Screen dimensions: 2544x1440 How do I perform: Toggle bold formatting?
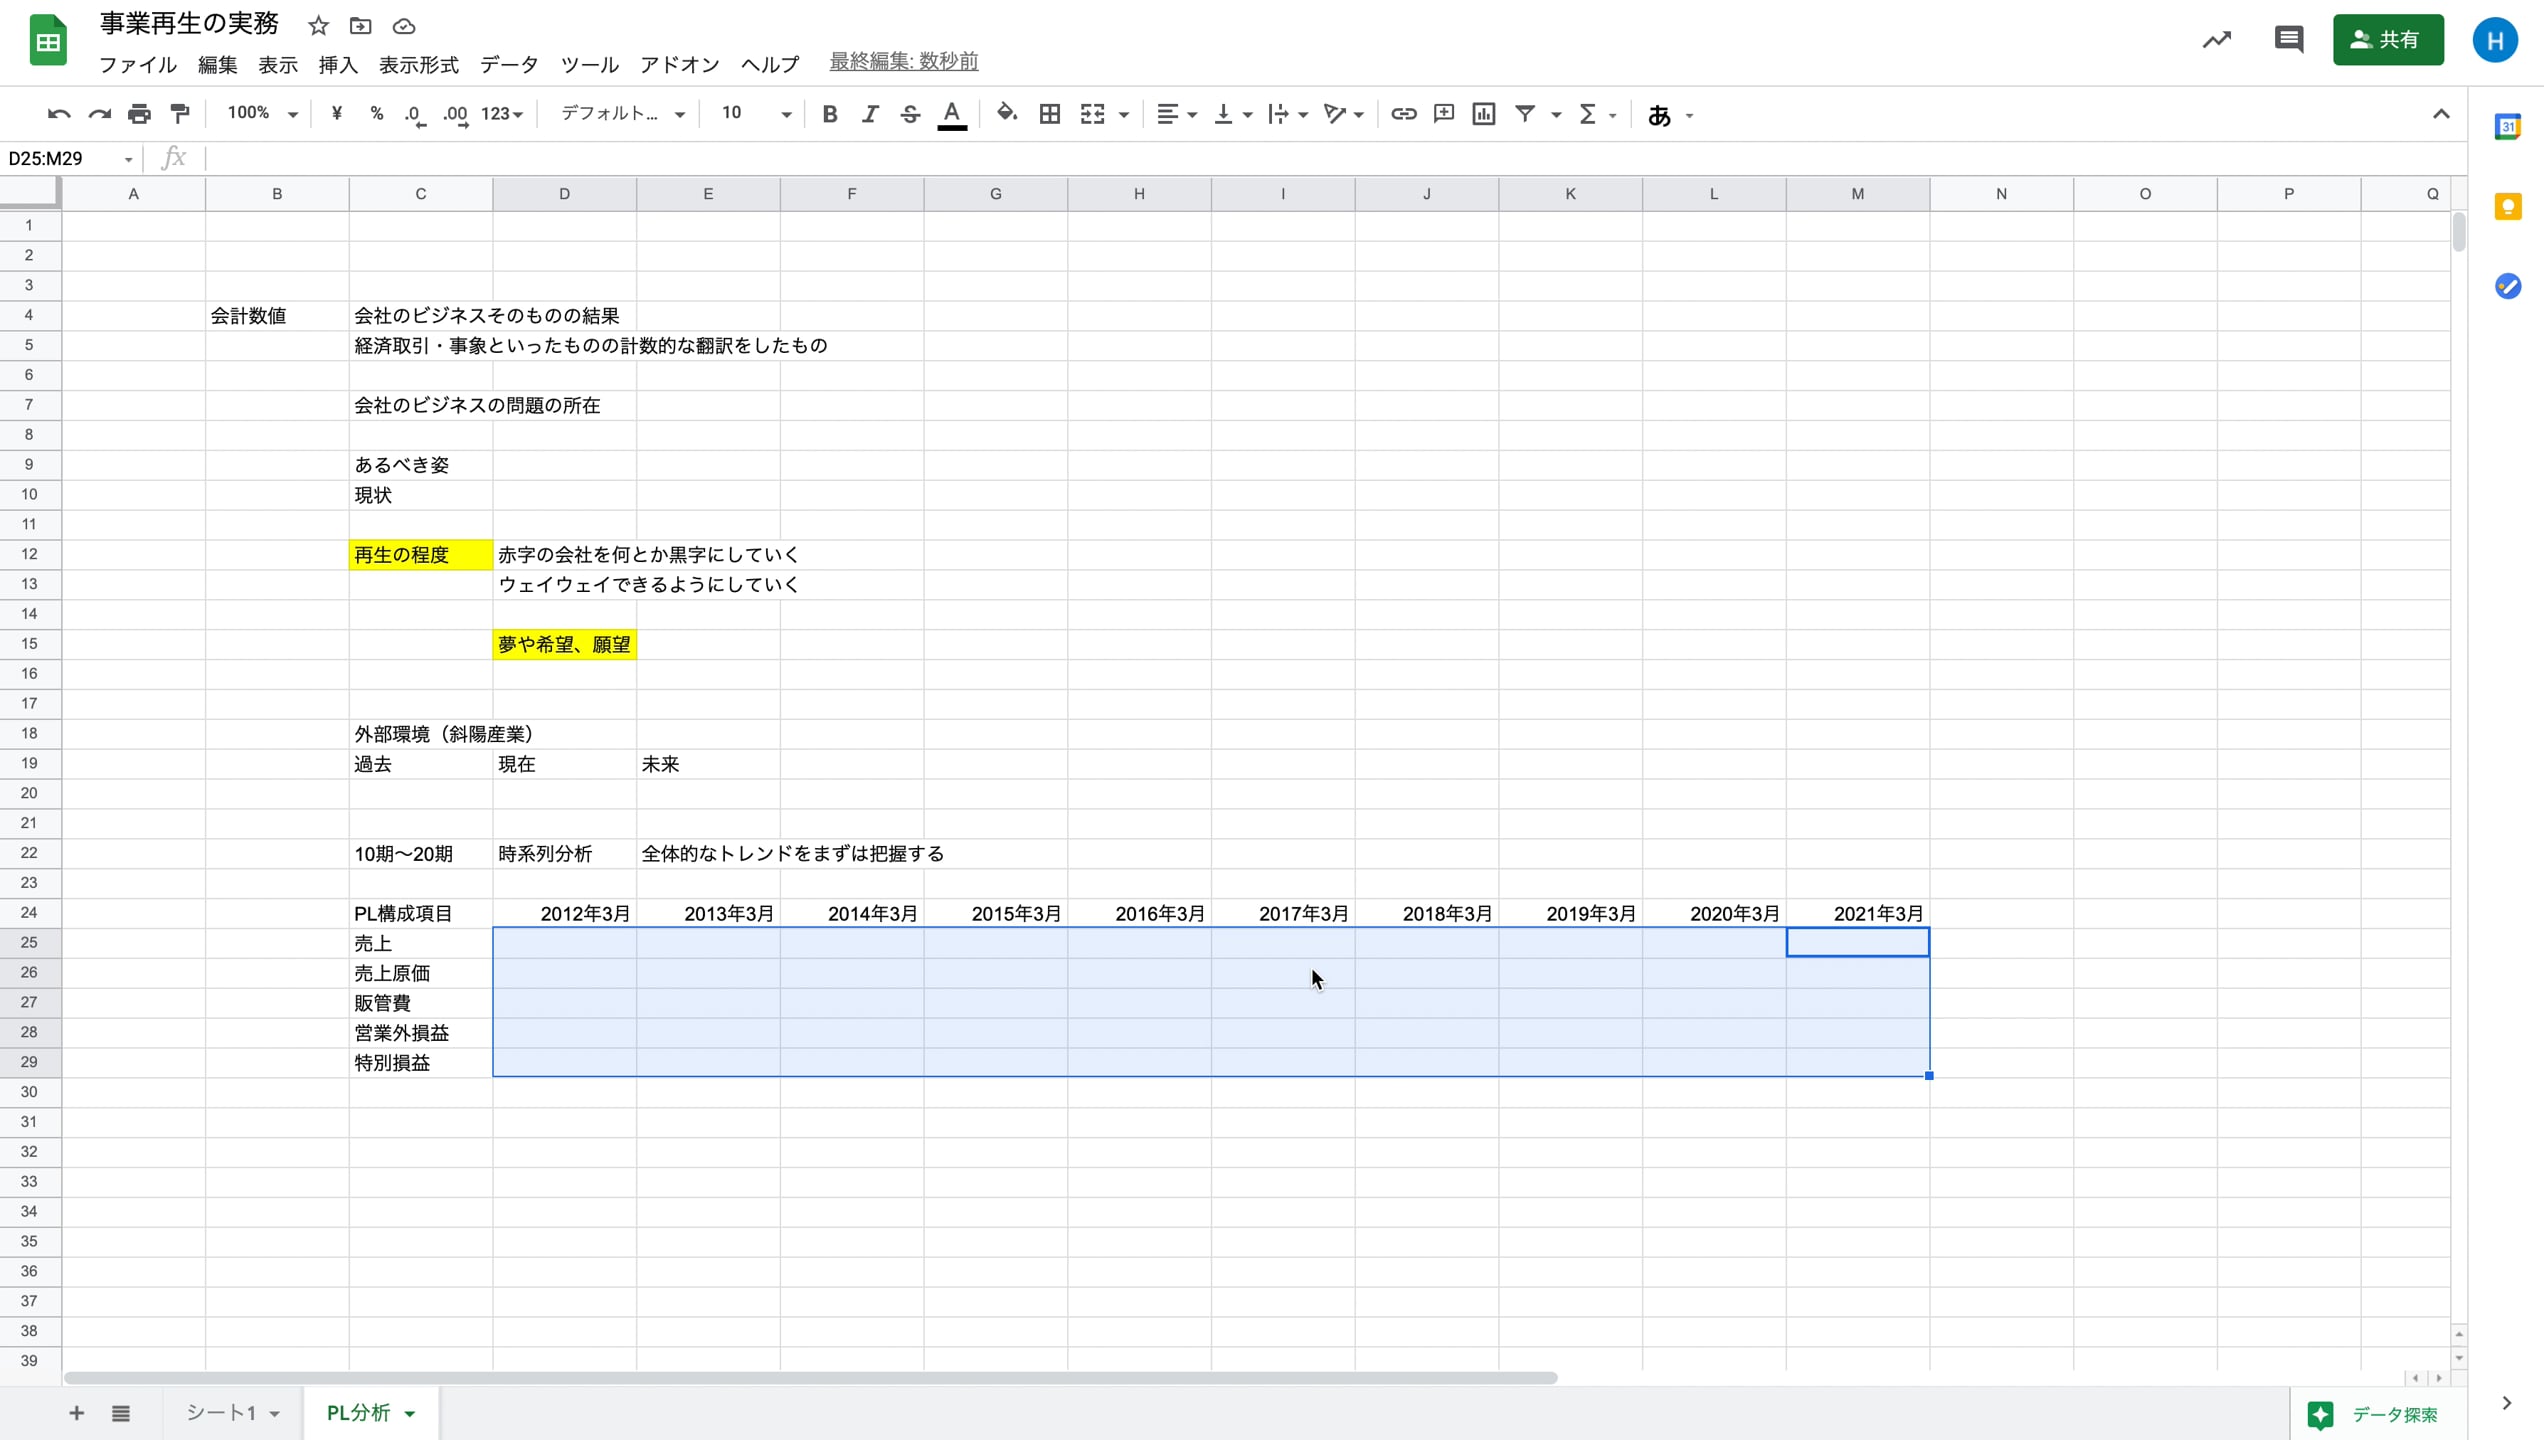pyautogui.click(x=829, y=114)
